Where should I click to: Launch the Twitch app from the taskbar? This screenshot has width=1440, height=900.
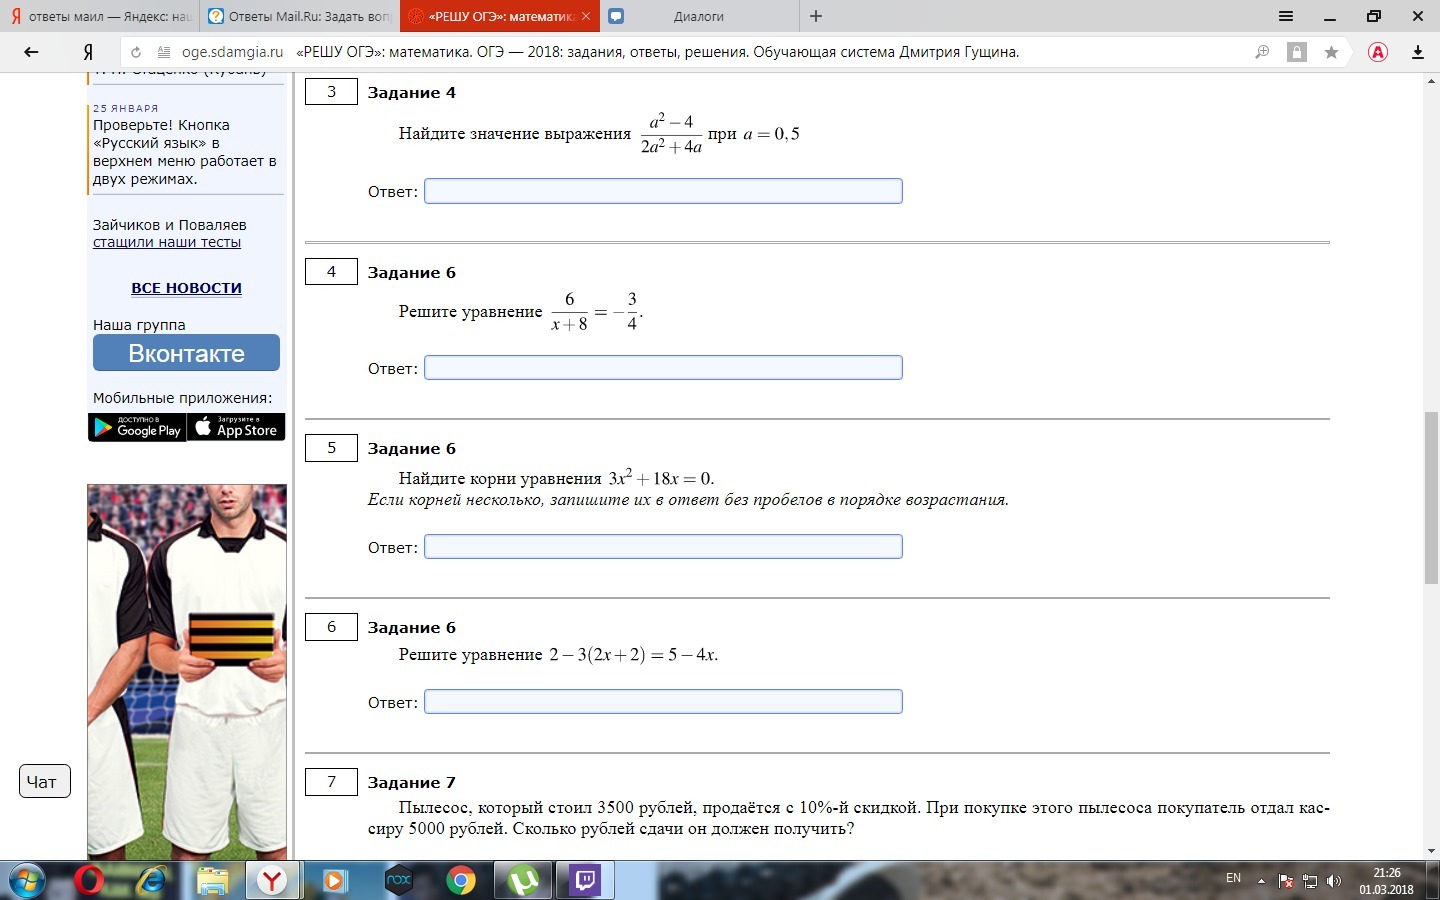point(584,881)
